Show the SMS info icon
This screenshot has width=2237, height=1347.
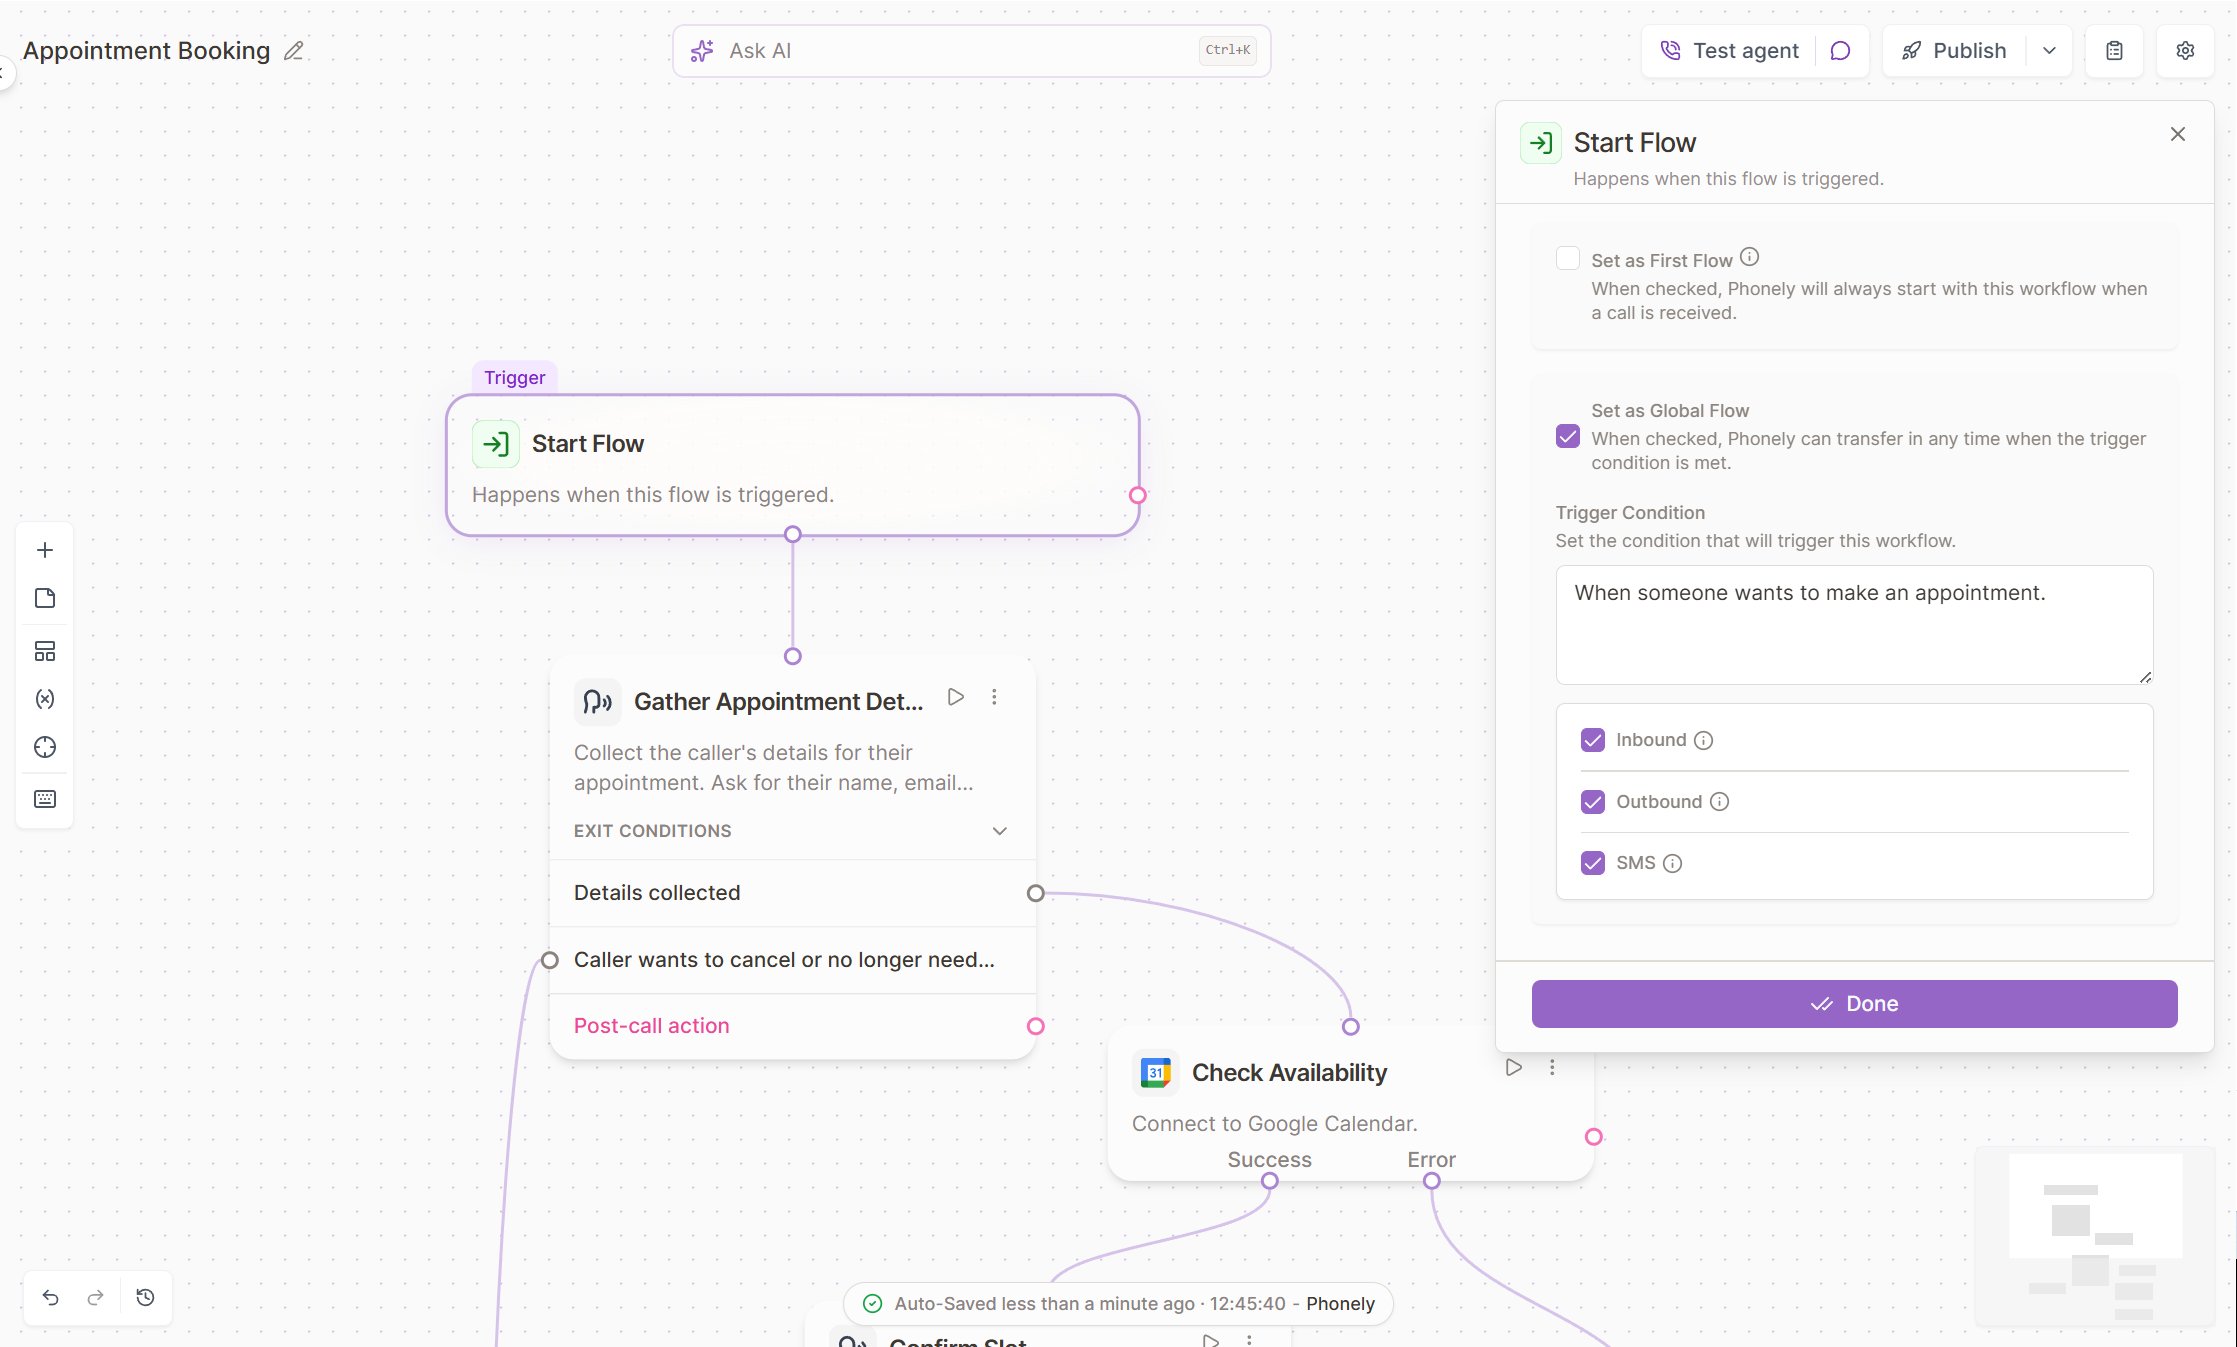[x=1672, y=863]
